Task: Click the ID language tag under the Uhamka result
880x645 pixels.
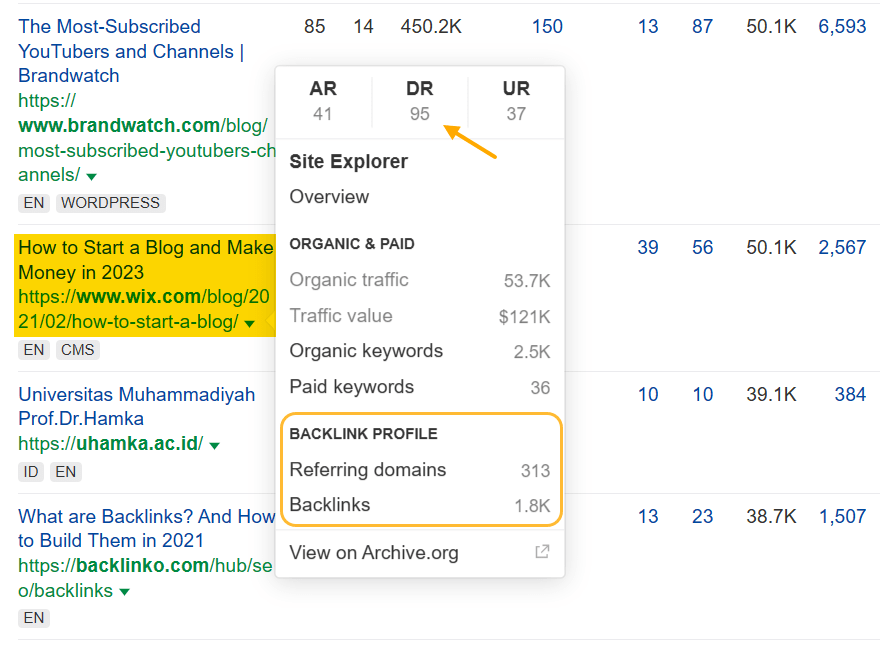Action: point(31,471)
